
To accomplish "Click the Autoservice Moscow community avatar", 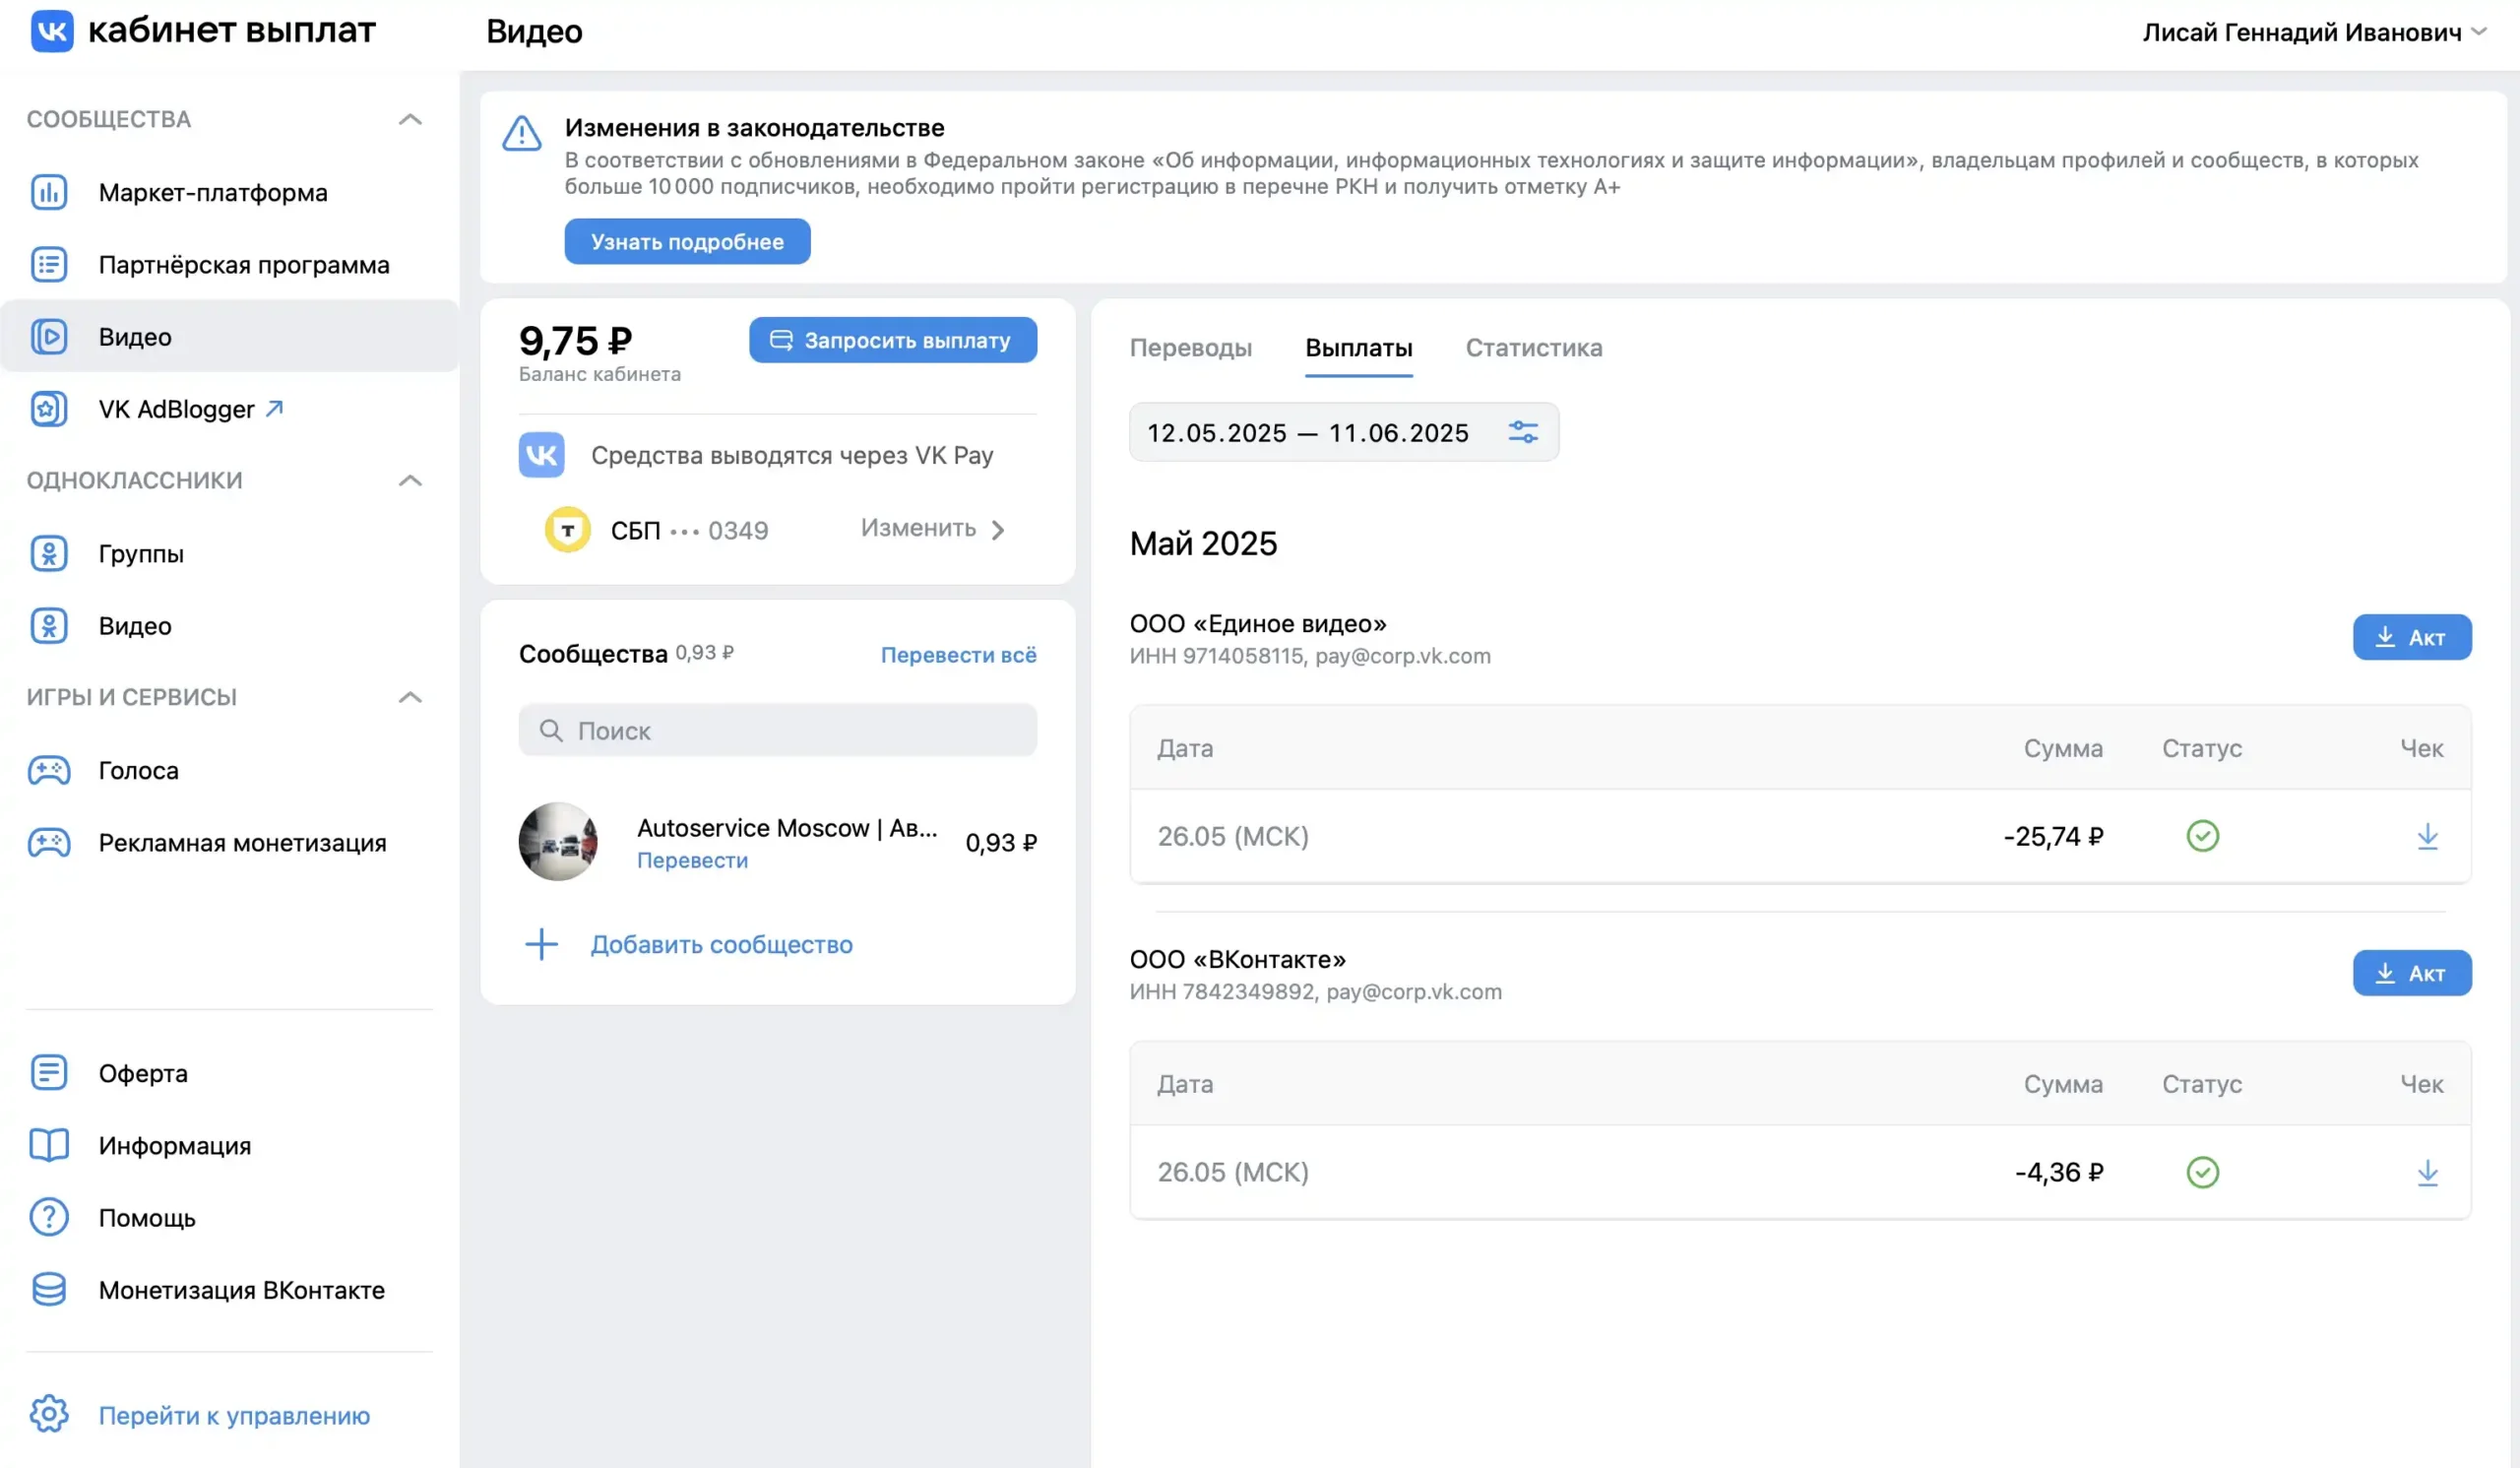I will (x=558, y=842).
